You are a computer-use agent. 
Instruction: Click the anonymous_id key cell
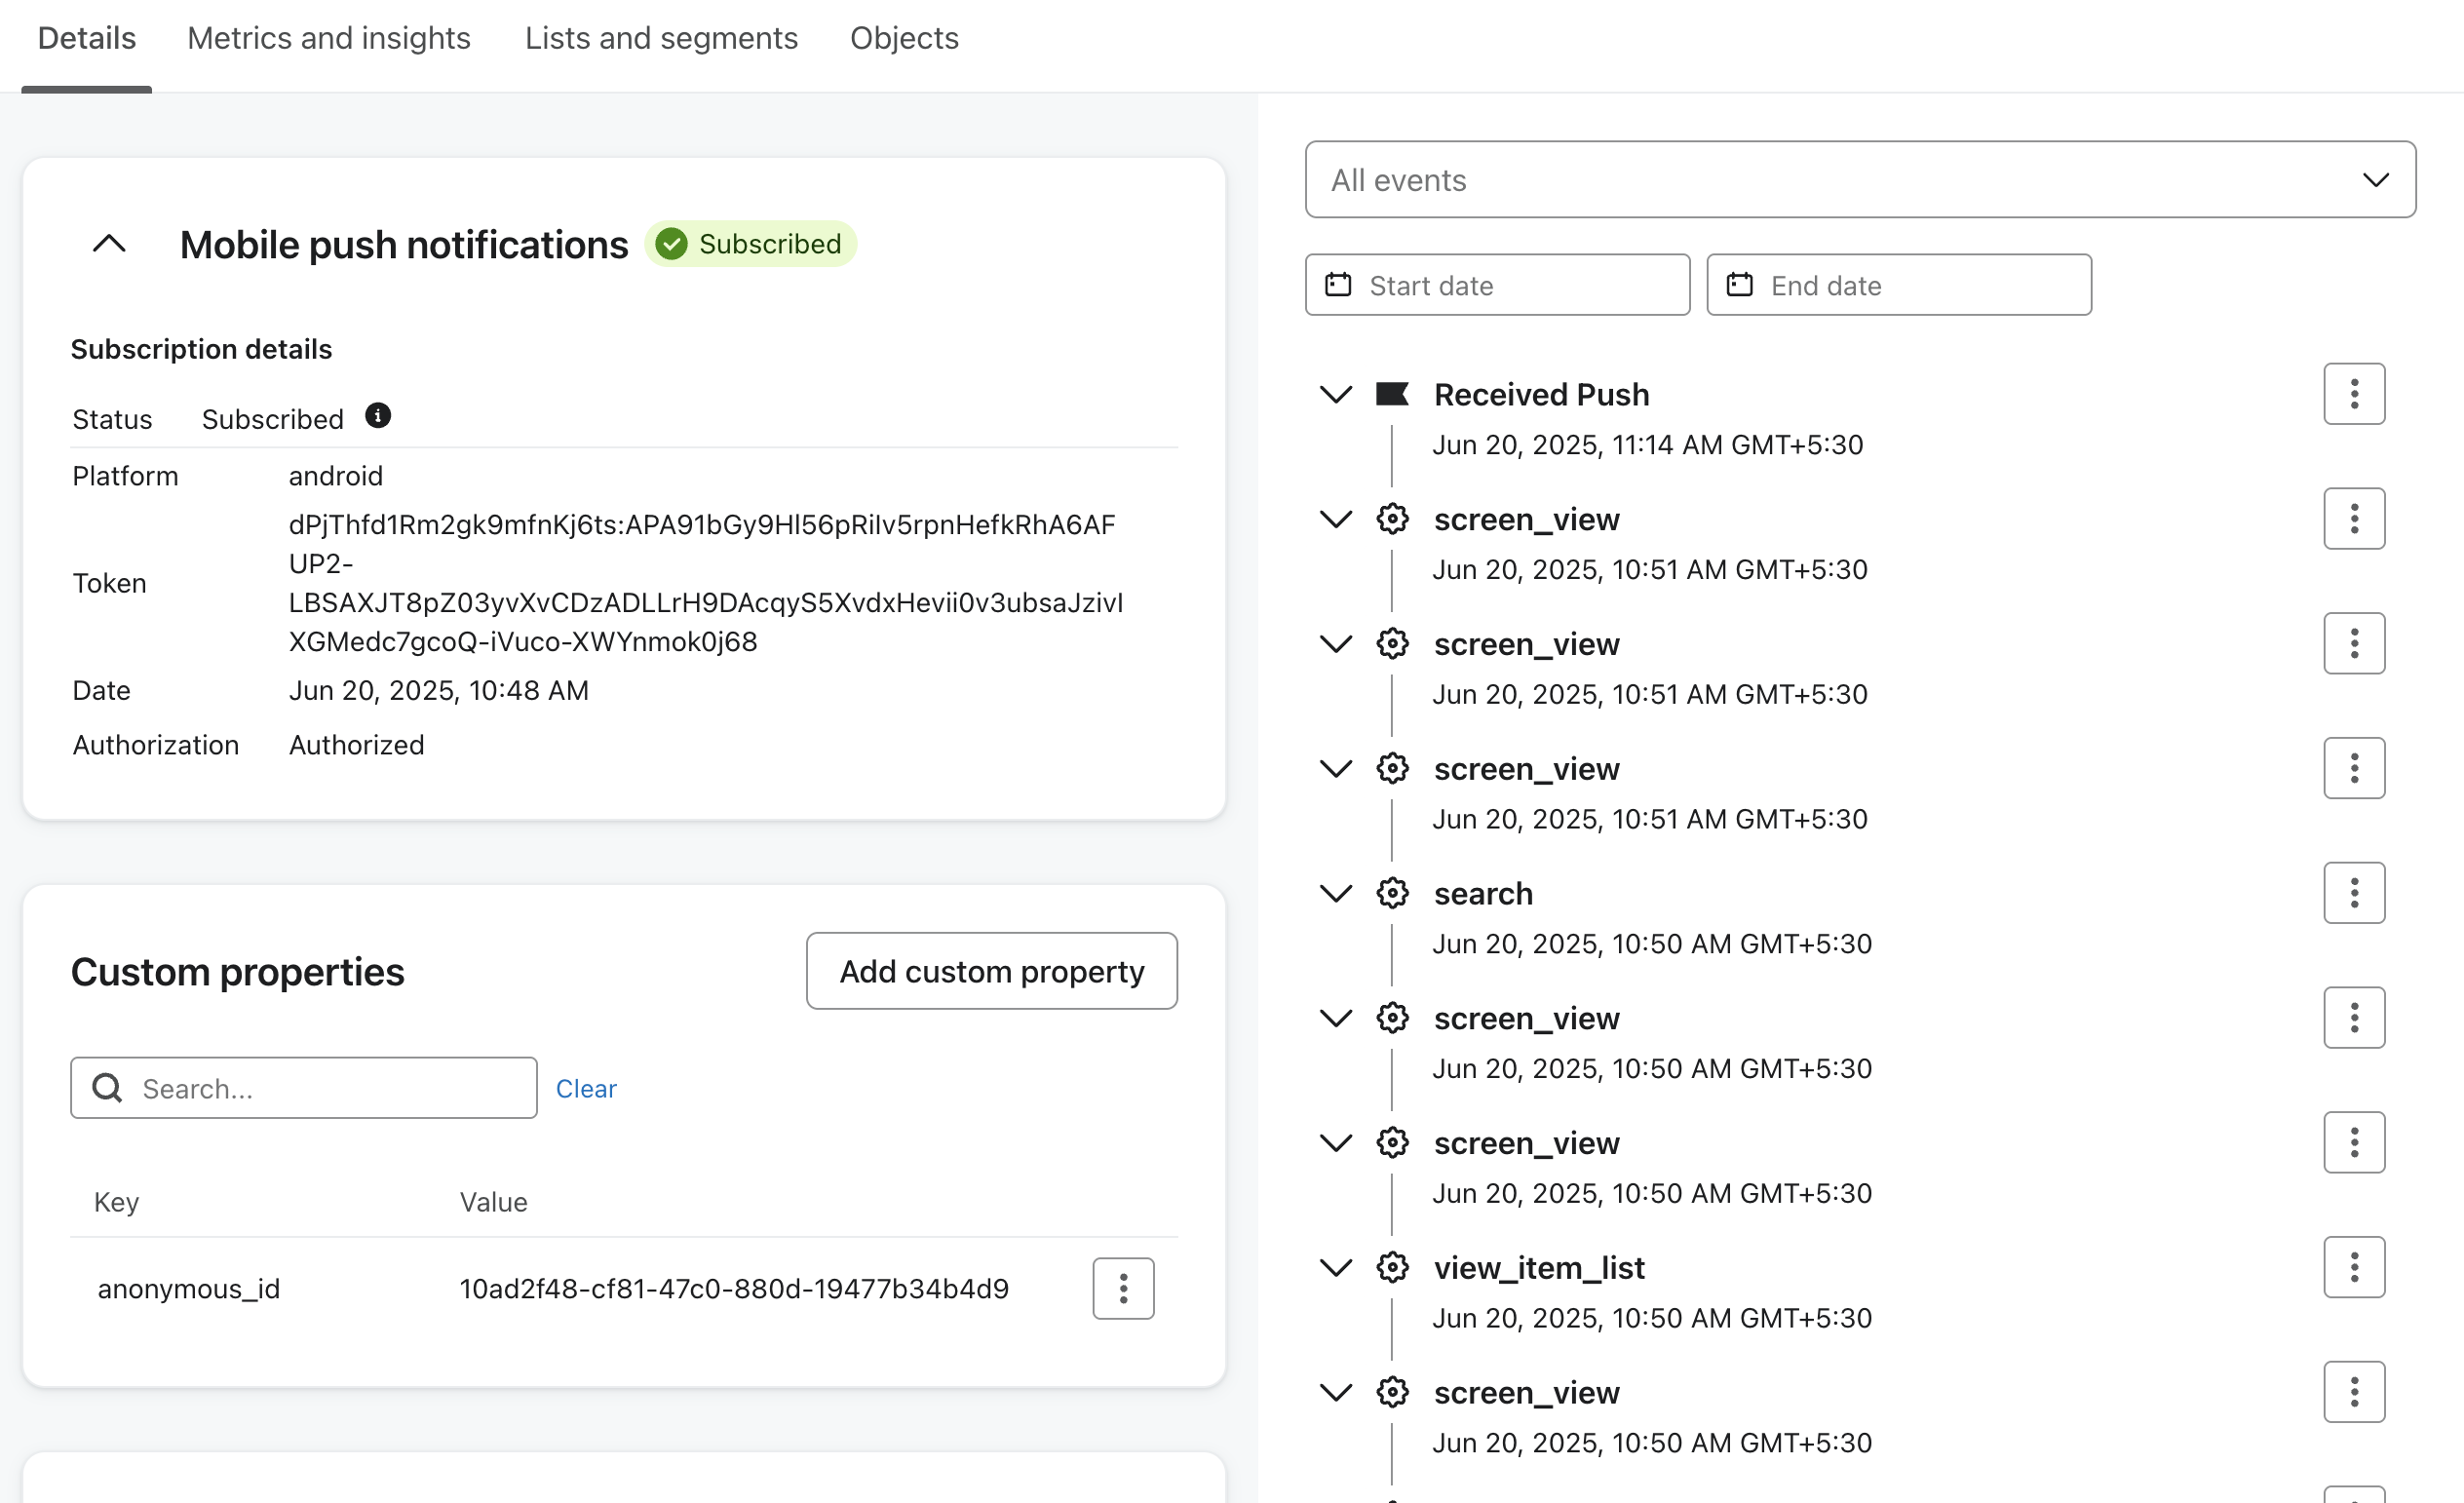click(x=189, y=1289)
